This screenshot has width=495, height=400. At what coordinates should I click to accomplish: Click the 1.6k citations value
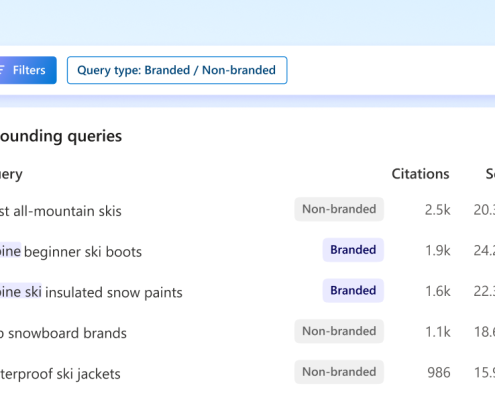(x=438, y=291)
